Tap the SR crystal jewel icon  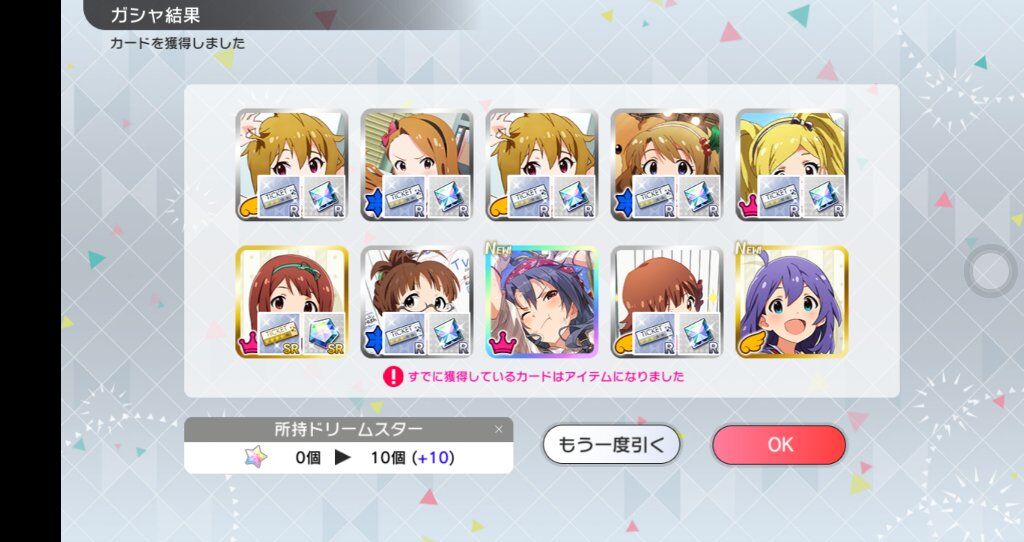coord(325,334)
